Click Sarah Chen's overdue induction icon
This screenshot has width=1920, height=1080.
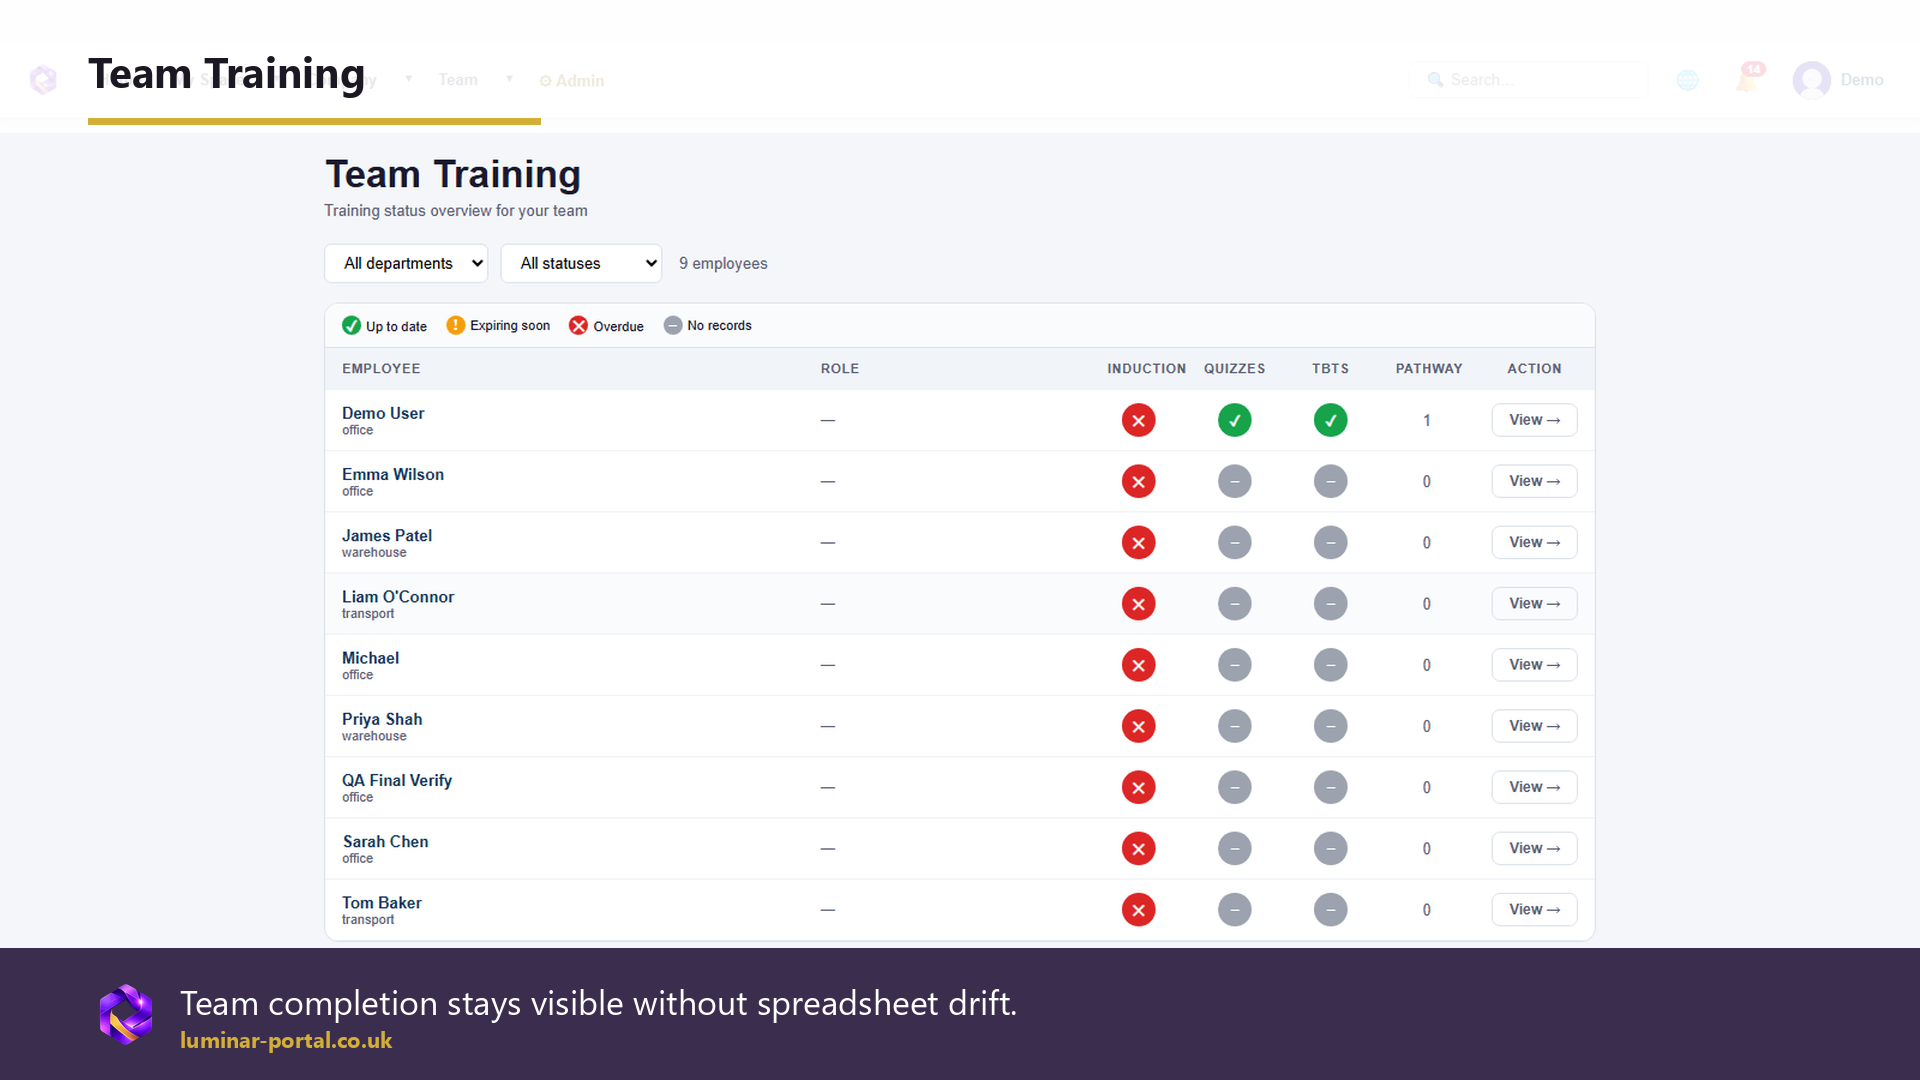tap(1138, 848)
